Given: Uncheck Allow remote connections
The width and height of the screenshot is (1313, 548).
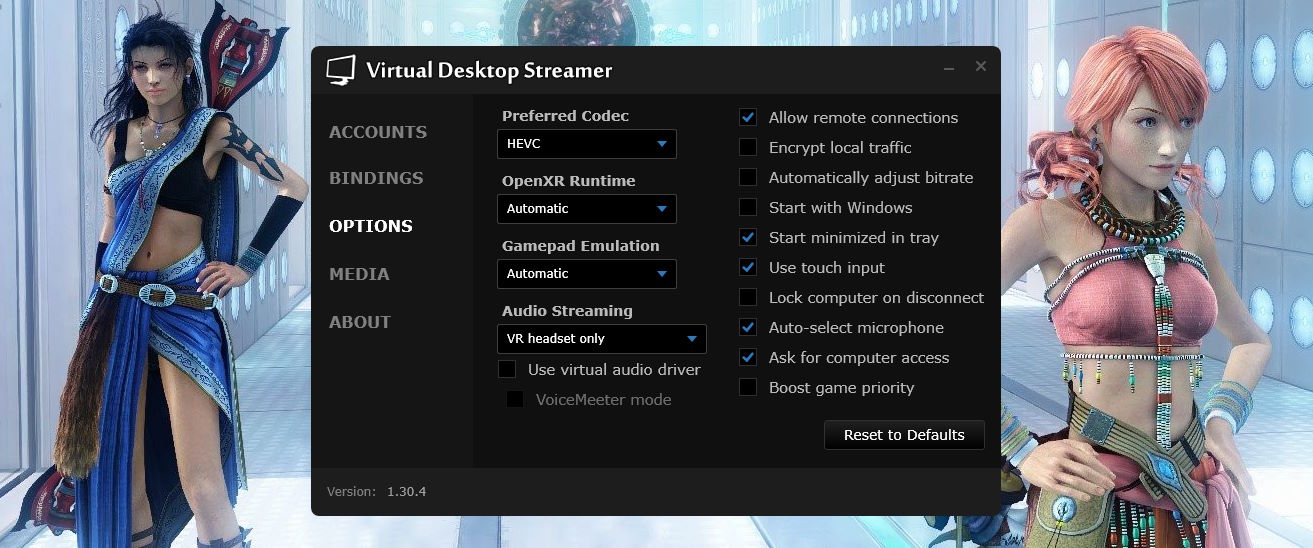Looking at the screenshot, I should (x=748, y=118).
